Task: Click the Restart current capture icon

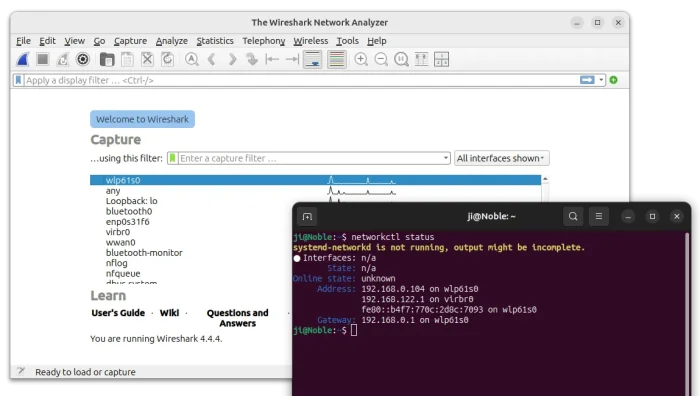Action: [x=62, y=59]
